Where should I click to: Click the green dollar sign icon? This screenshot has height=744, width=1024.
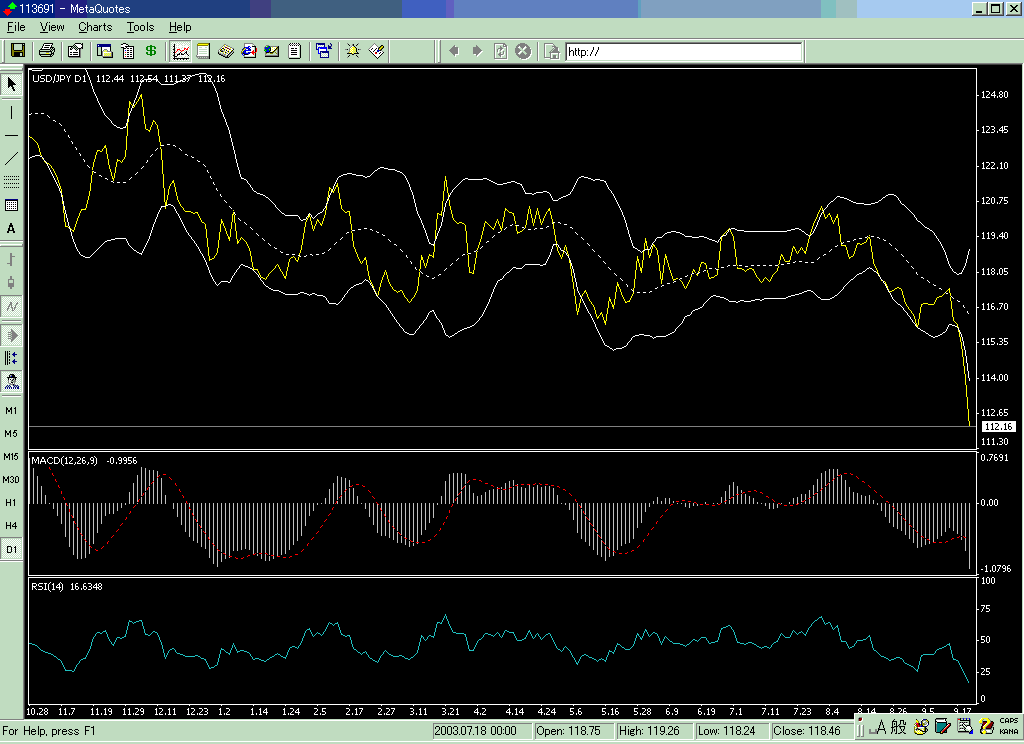pos(151,50)
